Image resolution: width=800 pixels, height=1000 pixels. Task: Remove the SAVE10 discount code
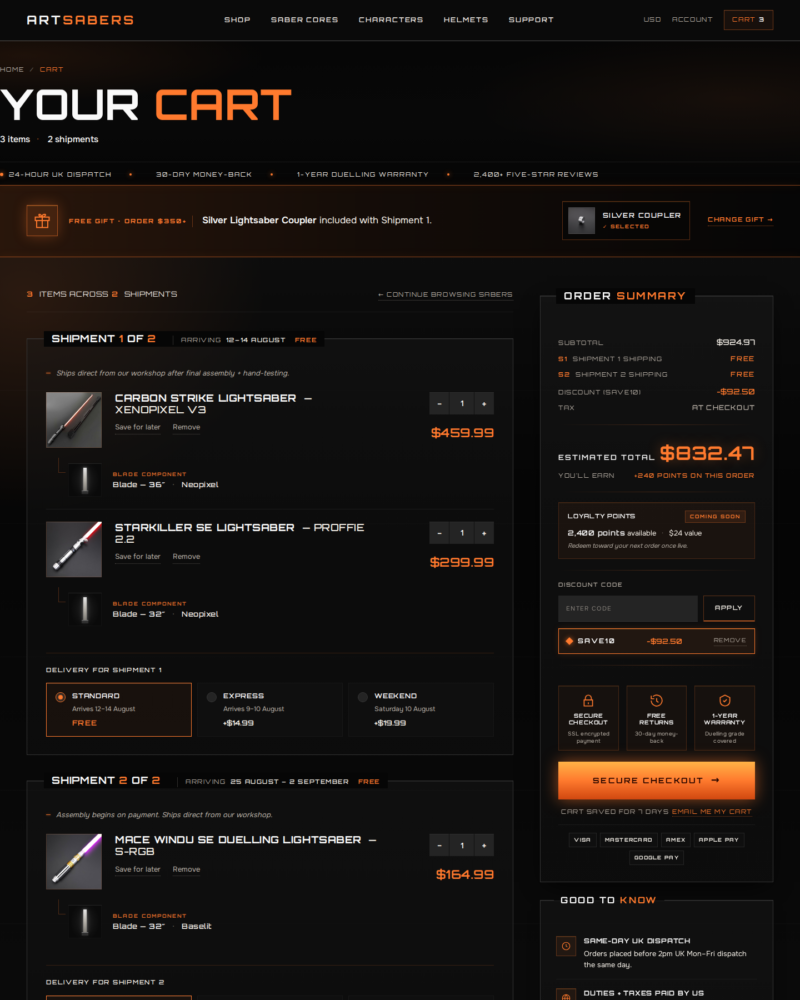point(729,640)
